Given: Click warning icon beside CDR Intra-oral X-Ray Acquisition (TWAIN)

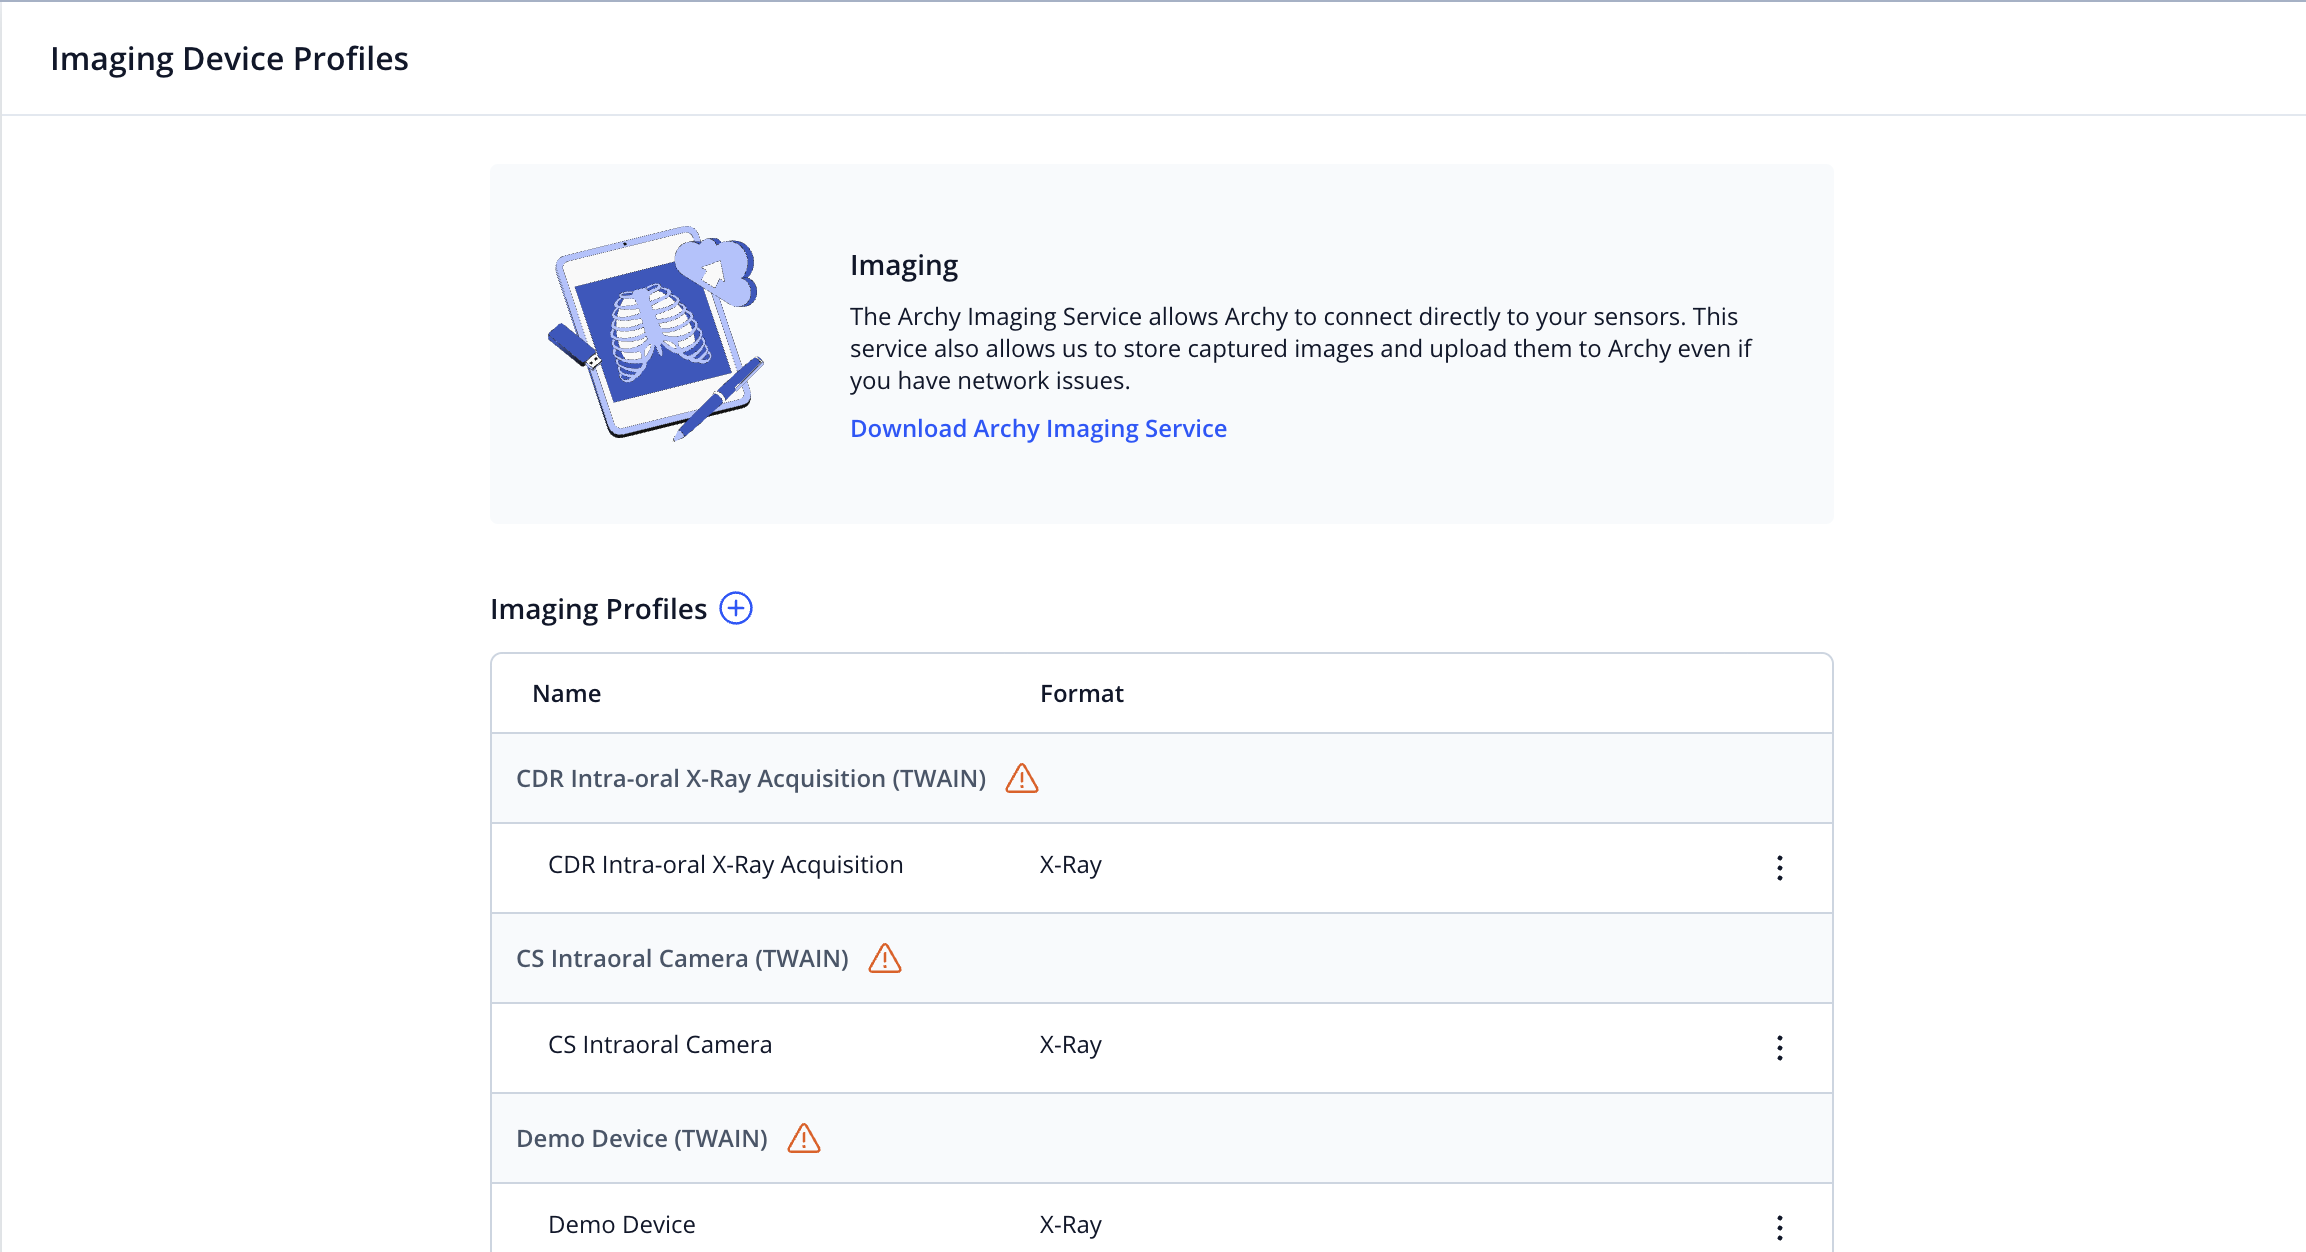Looking at the screenshot, I should pos(1021,778).
